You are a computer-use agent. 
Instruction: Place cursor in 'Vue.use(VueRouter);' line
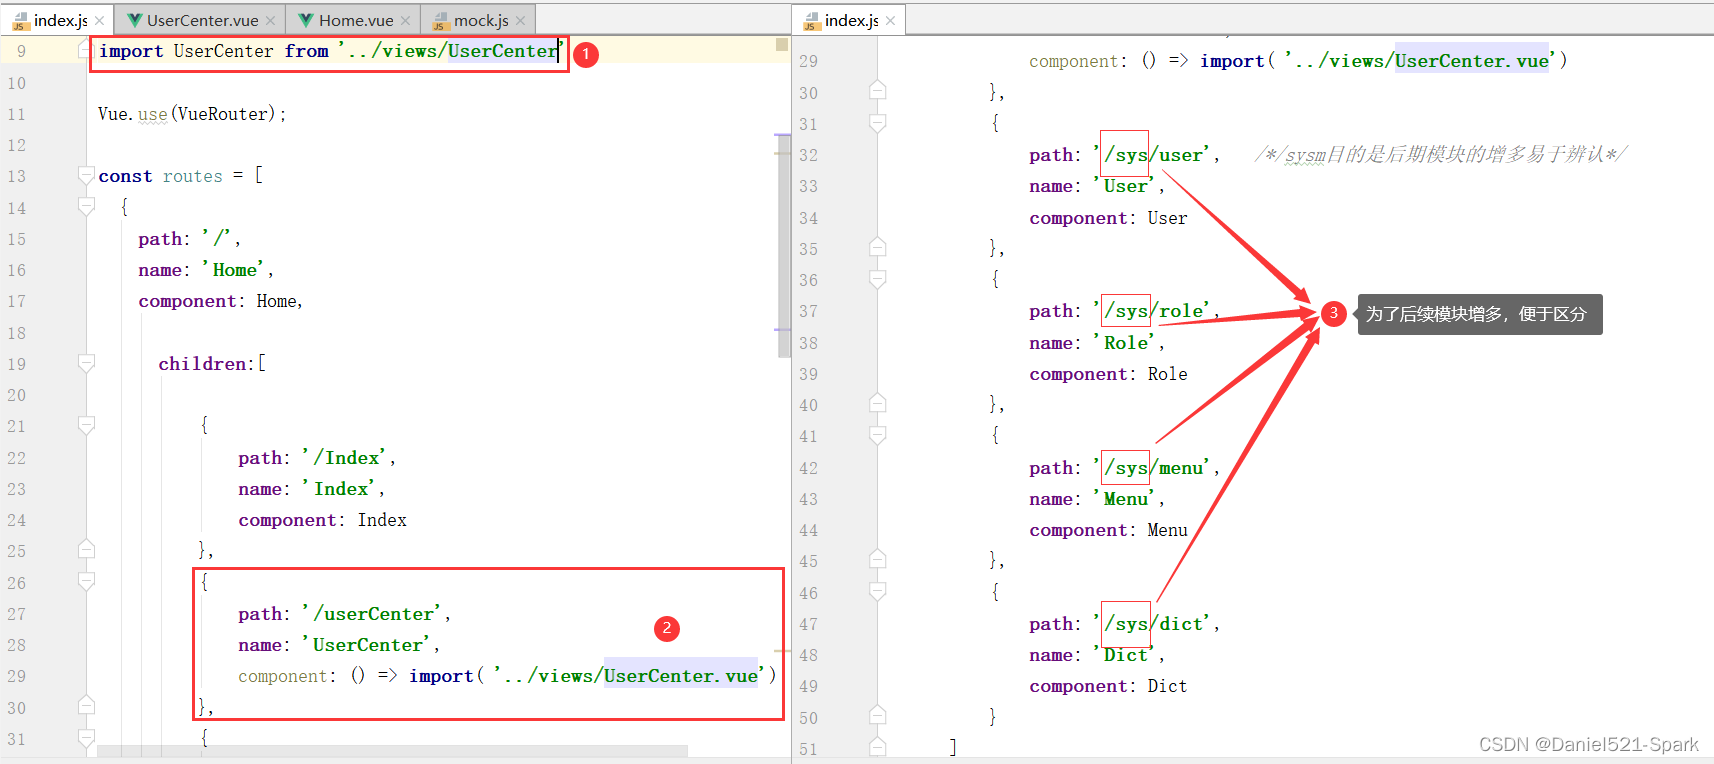pyautogui.click(x=192, y=114)
